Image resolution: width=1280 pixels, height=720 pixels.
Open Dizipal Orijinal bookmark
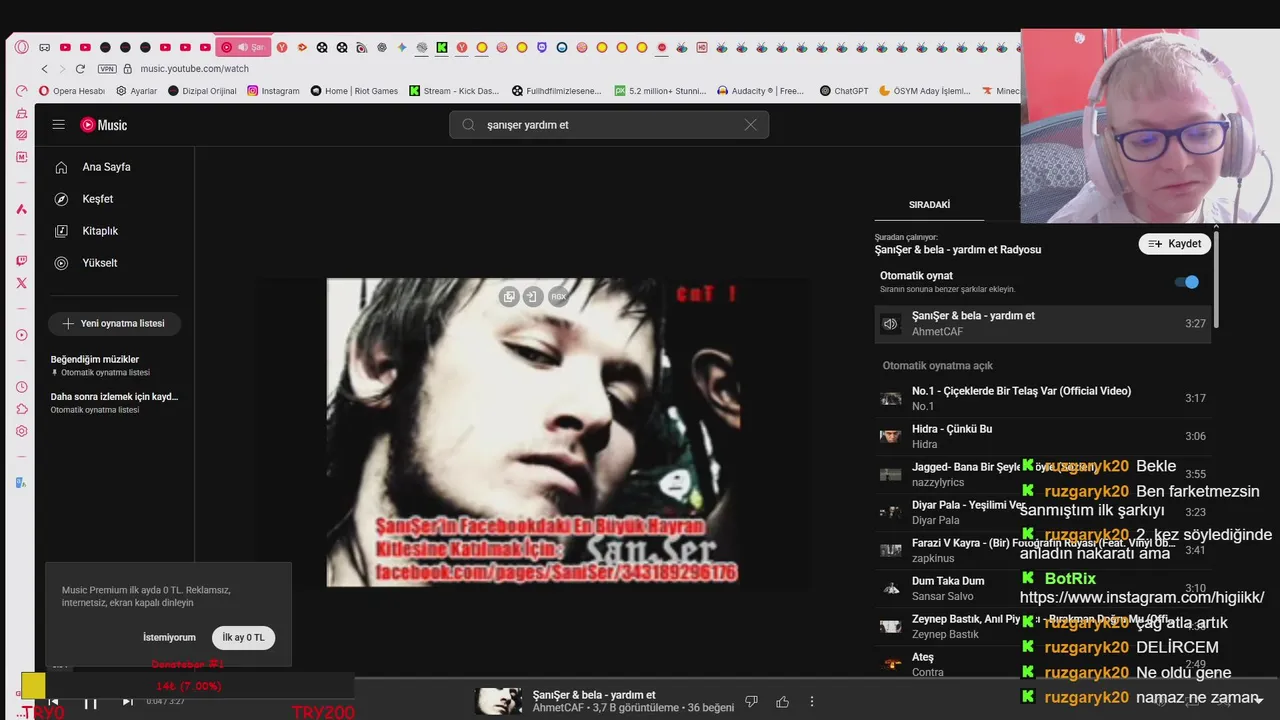203,91
